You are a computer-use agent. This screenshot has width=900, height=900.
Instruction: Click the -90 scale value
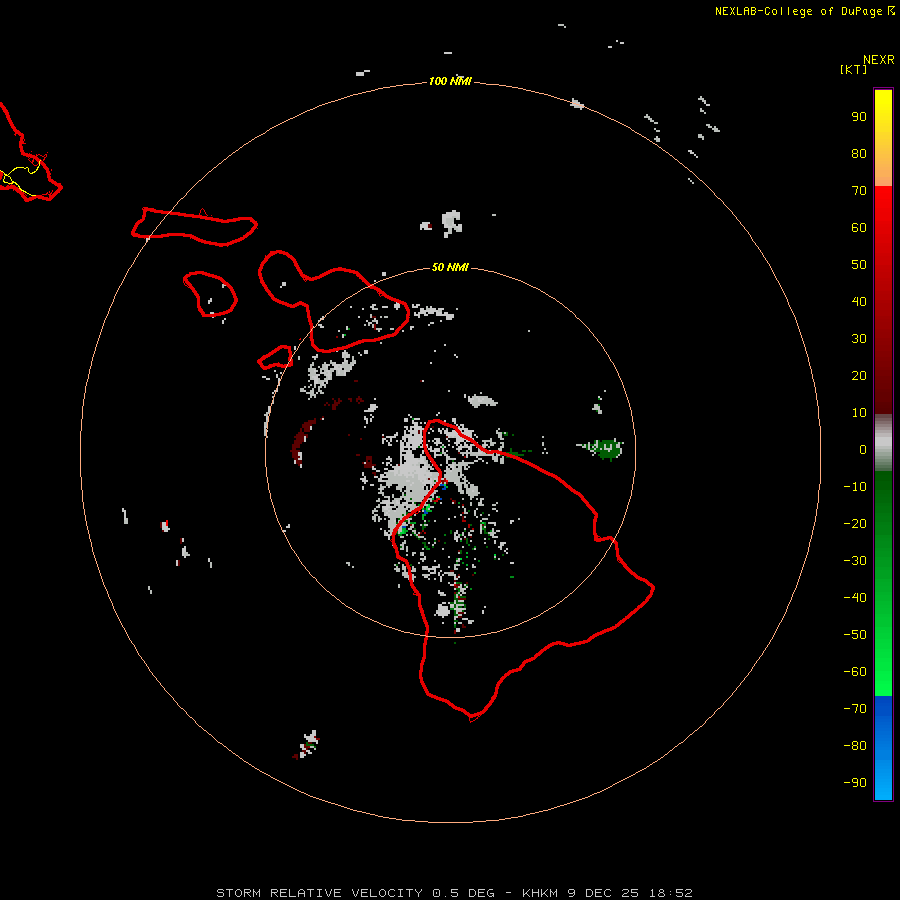855,783
